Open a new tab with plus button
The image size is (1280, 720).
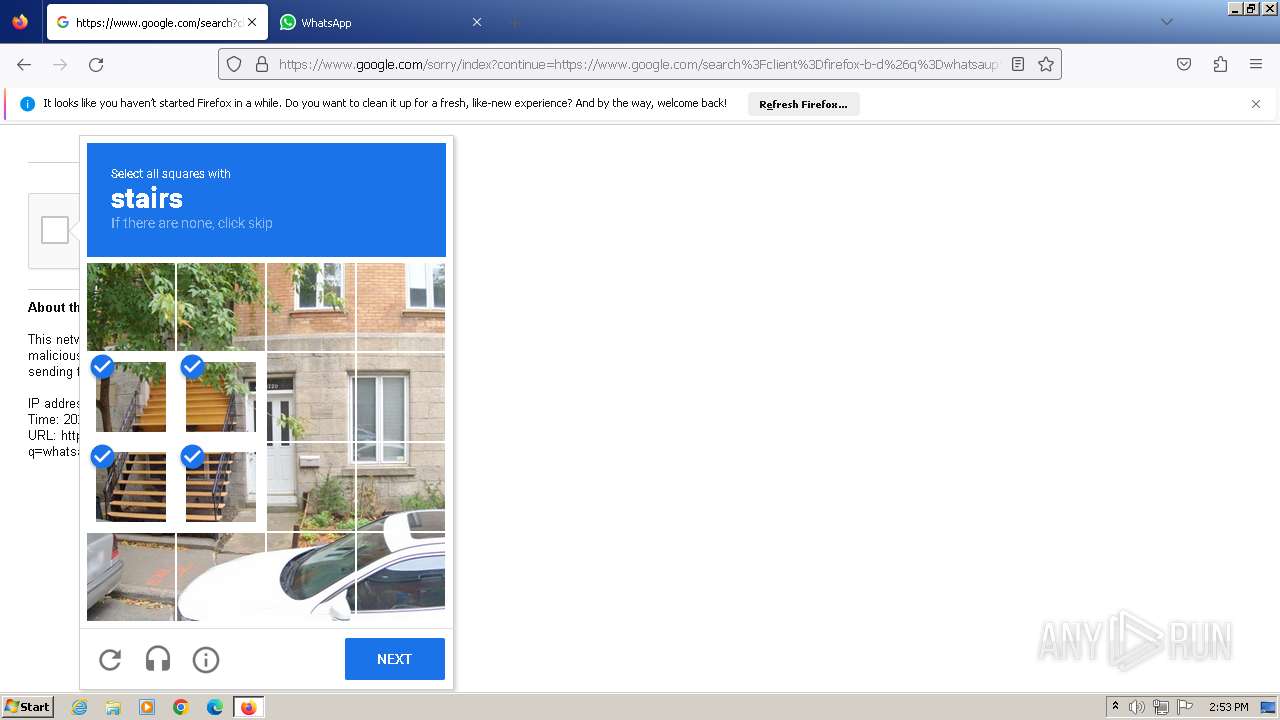514,22
